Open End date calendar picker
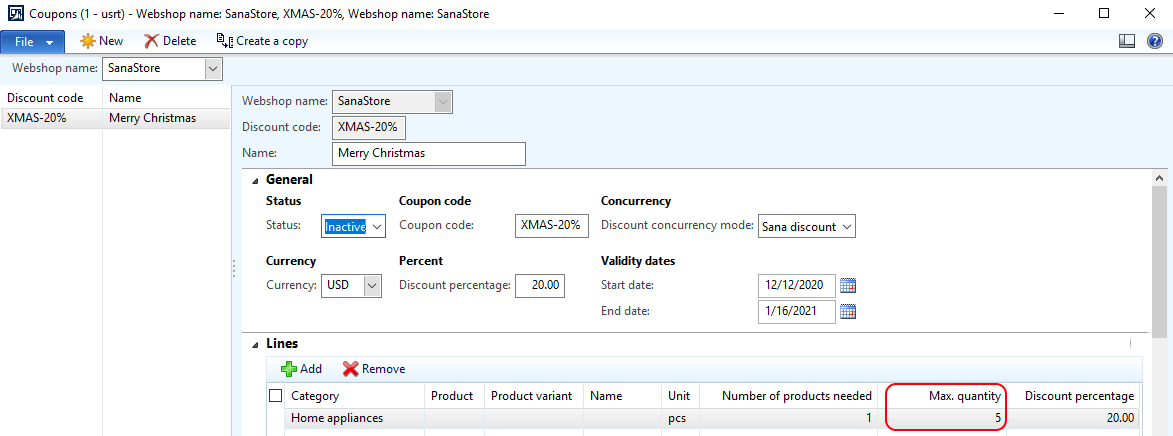 [848, 311]
